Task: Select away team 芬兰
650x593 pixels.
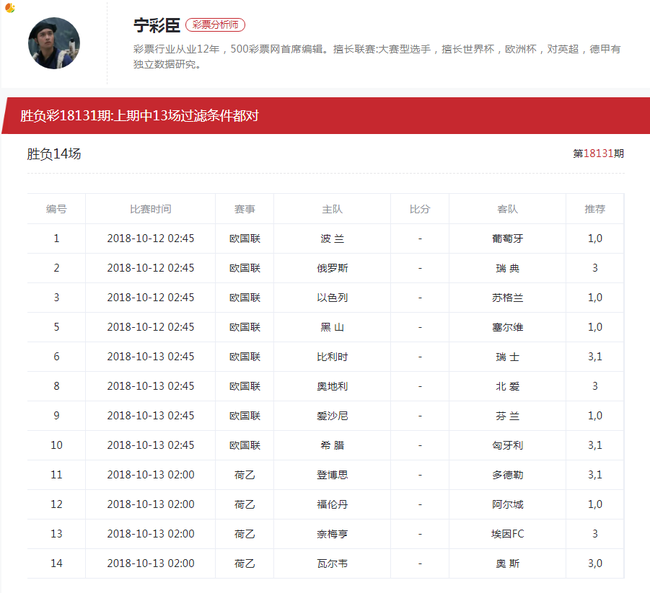Action: tap(507, 416)
